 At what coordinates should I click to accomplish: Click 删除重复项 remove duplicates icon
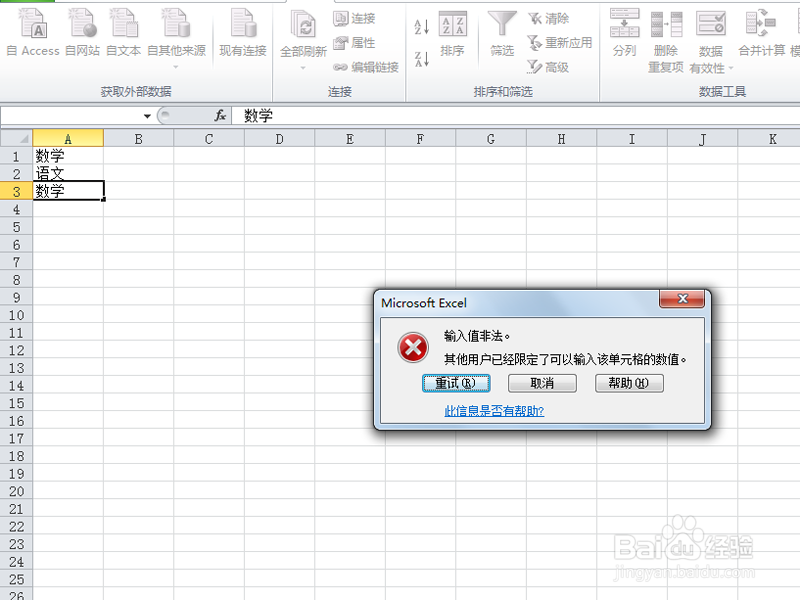point(666,41)
